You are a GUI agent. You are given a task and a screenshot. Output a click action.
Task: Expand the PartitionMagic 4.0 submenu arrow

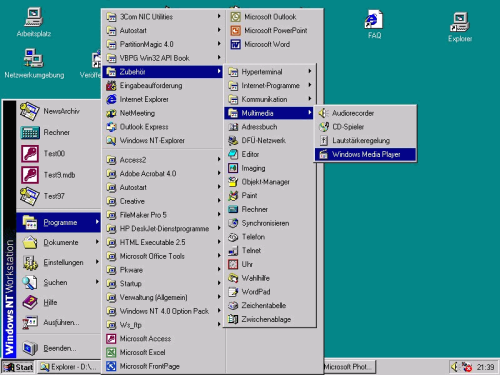pyautogui.click(x=219, y=44)
